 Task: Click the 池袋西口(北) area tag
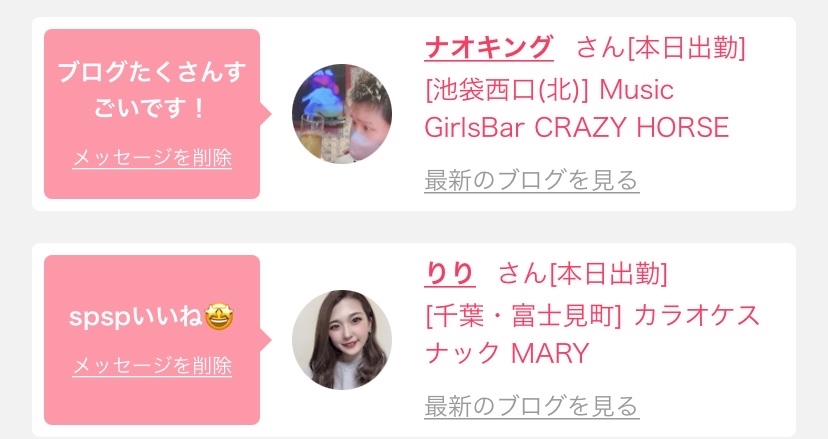coord(506,90)
